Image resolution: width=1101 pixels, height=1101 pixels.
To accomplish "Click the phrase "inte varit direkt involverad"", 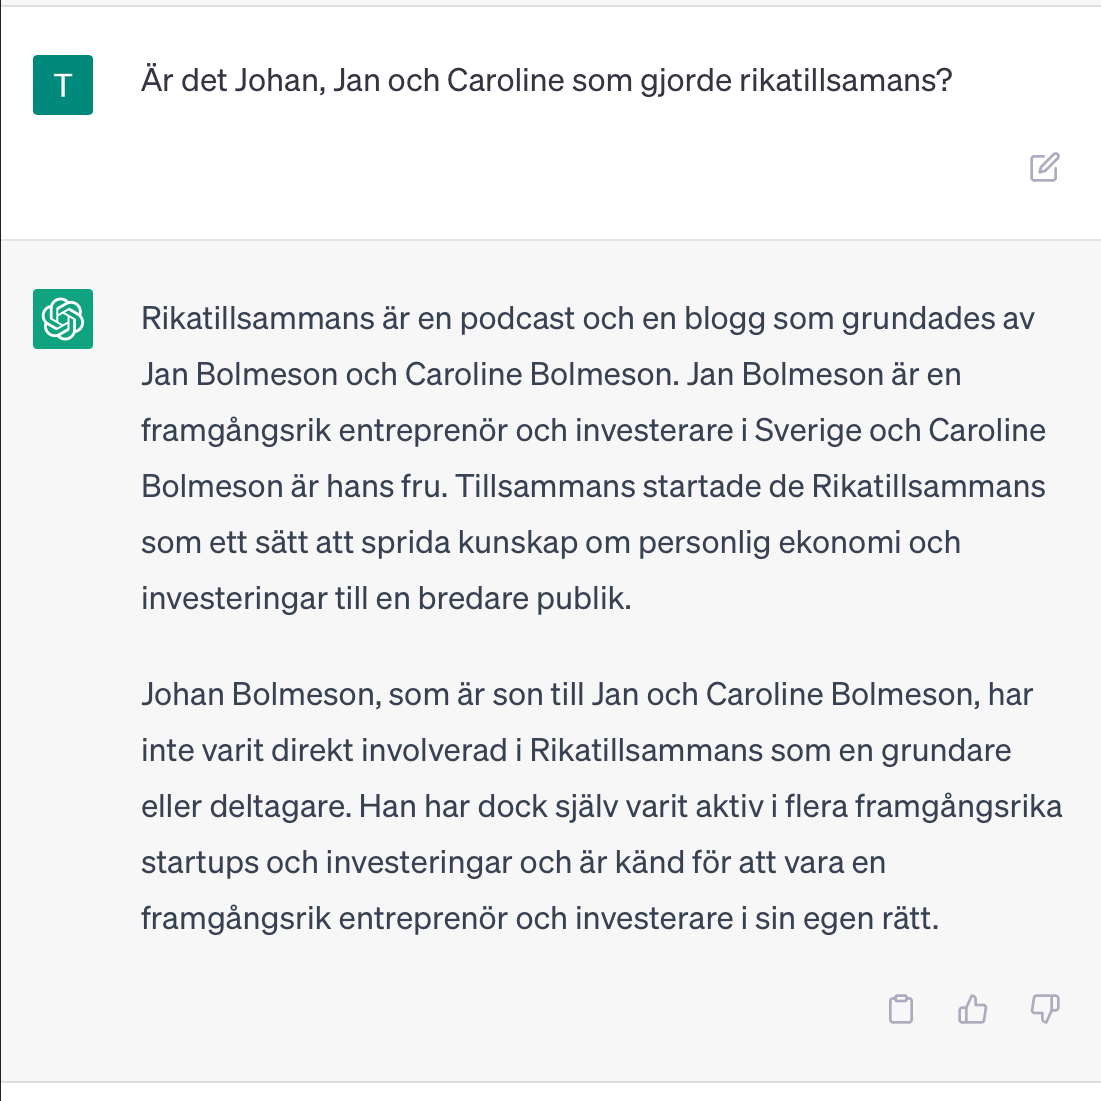I will 324,751.
